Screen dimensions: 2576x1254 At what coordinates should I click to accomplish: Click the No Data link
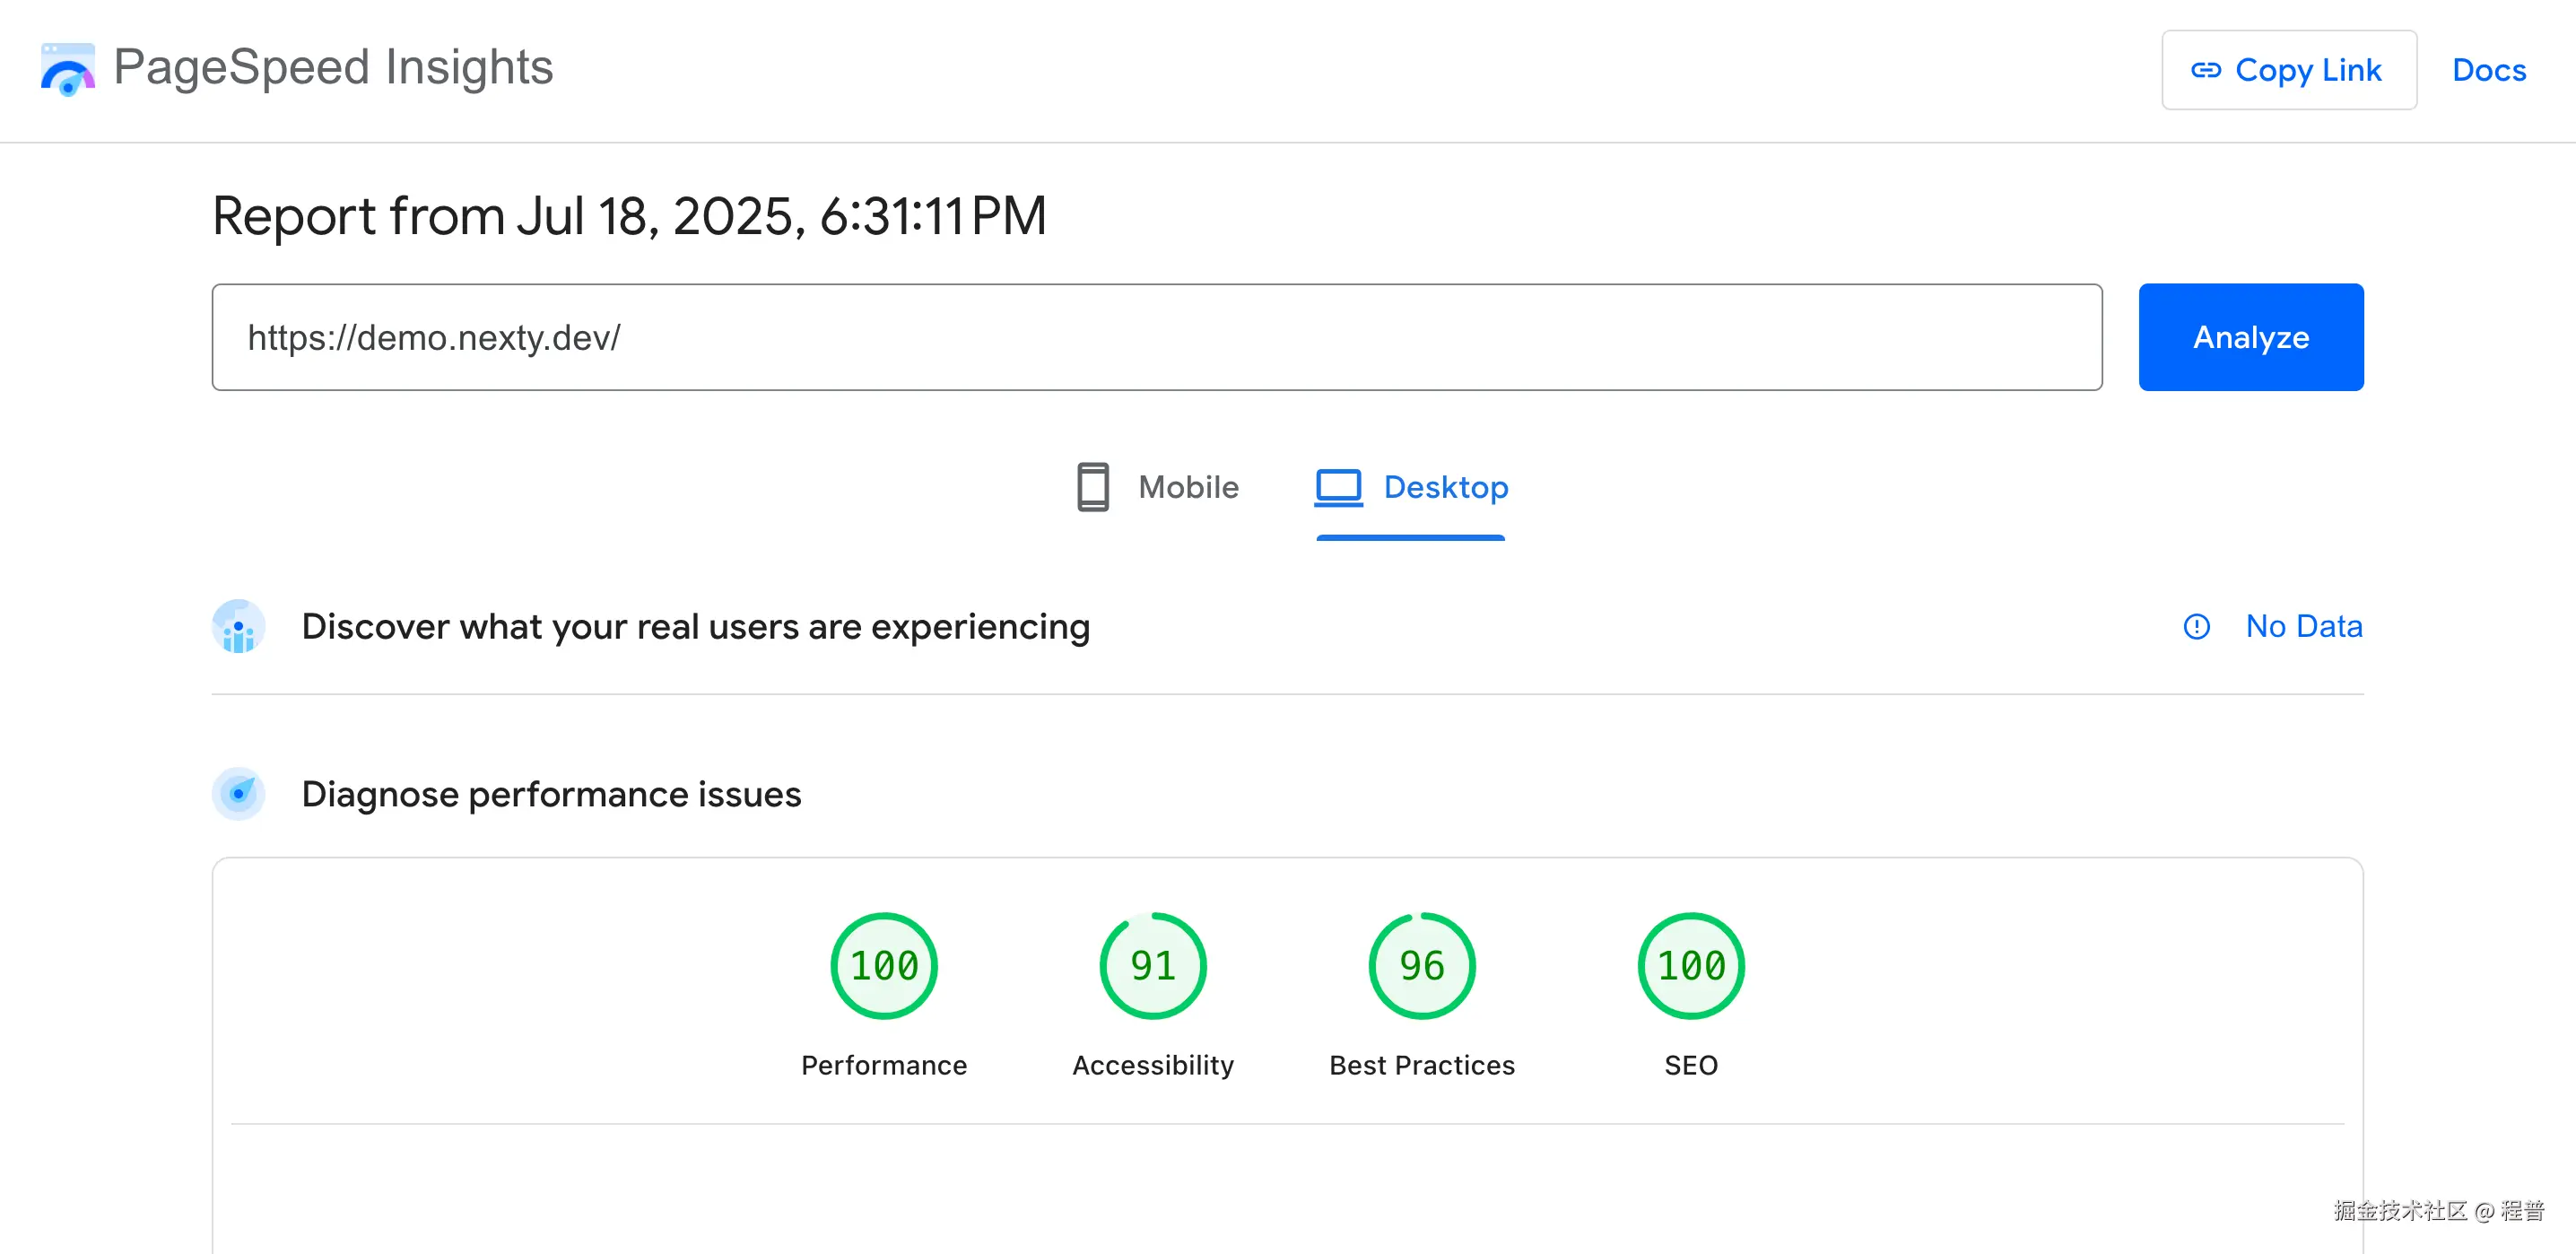click(2303, 627)
